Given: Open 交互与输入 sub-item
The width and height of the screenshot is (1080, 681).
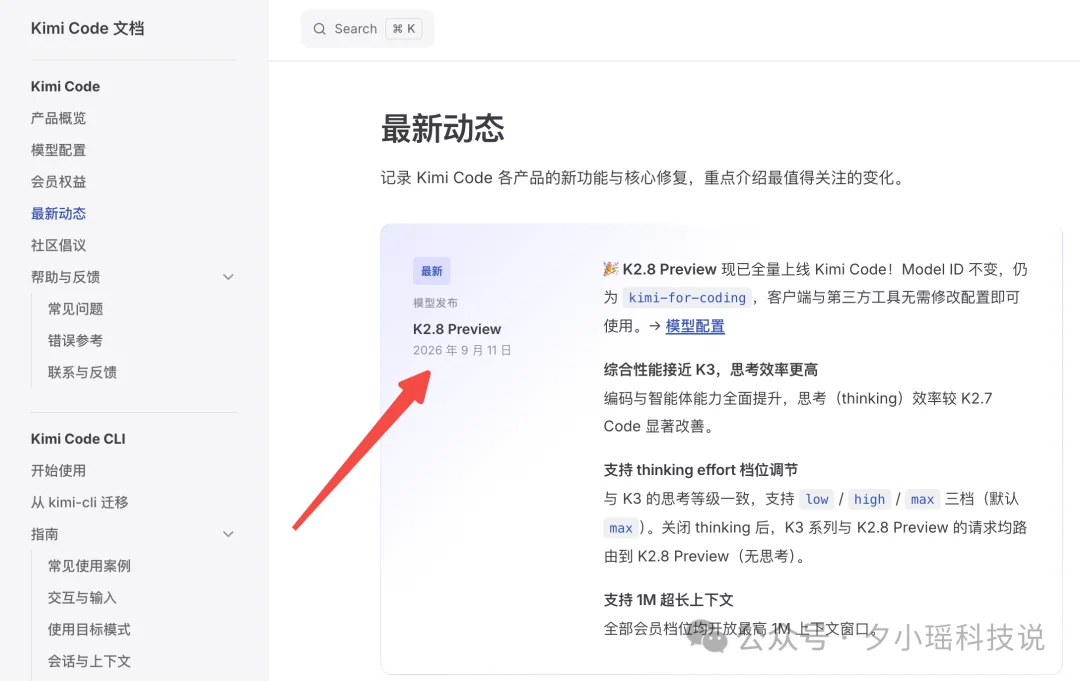Looking at the screenshot, I should [82, 597].
